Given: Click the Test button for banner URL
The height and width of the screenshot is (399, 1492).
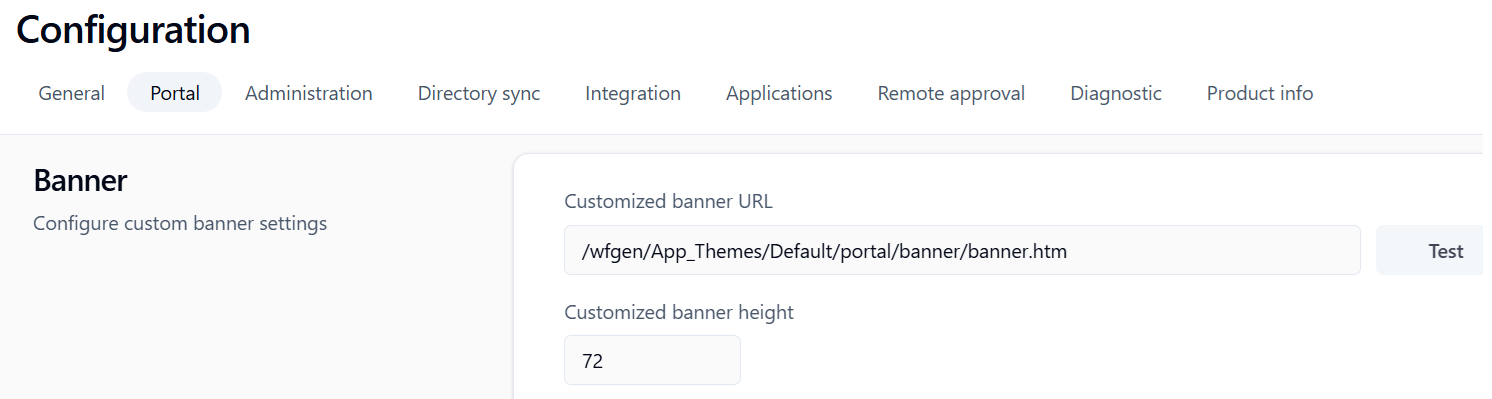Looking at the screenshot, I should pyautogui.click(x=1434, y=250).
